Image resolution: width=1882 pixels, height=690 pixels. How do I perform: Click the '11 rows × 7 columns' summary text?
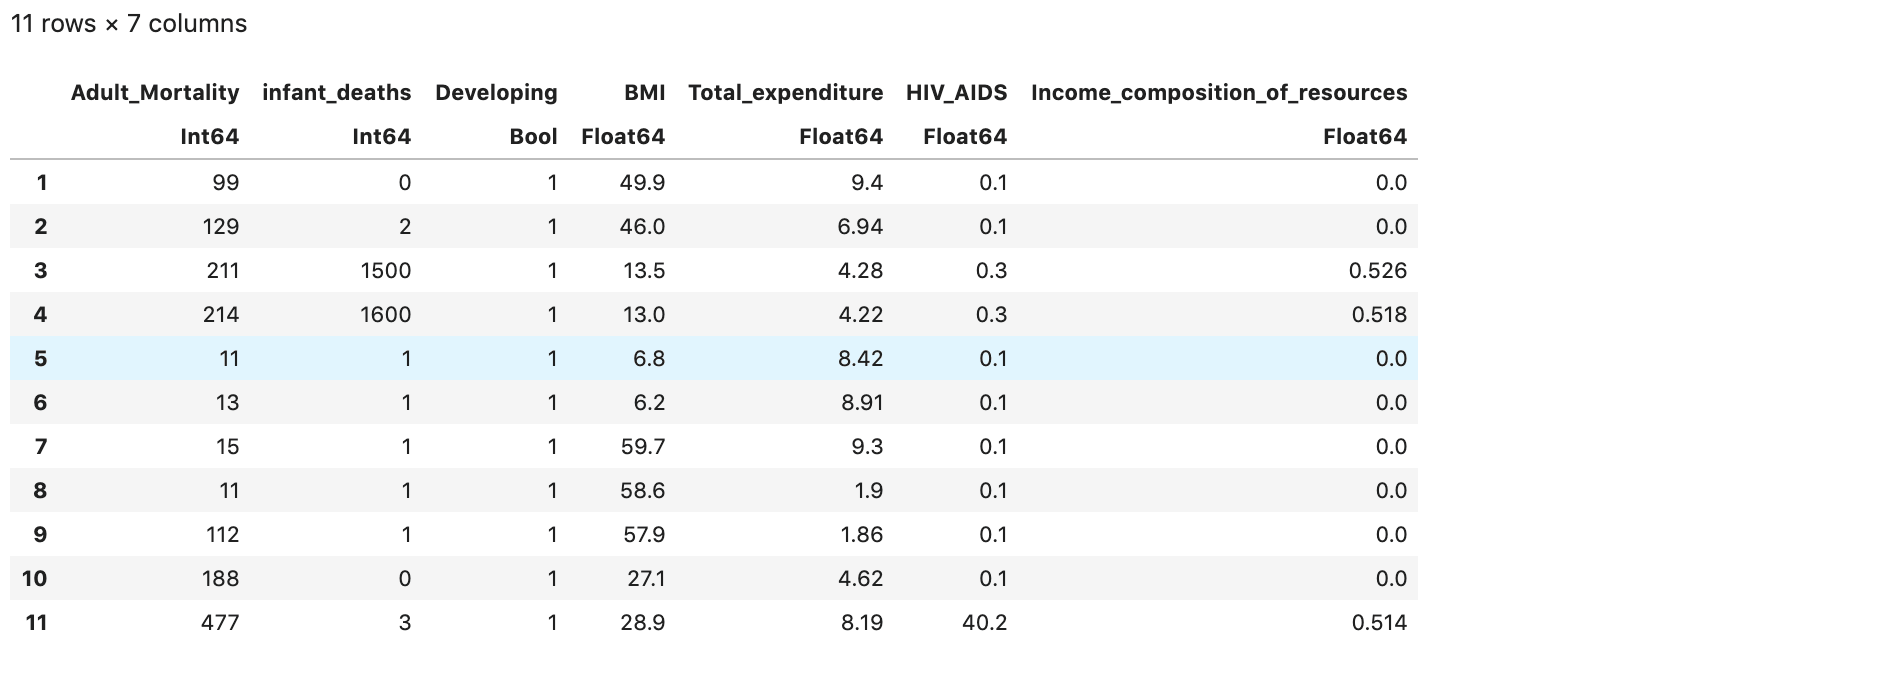pyautogui.click(x=129, y=24)
